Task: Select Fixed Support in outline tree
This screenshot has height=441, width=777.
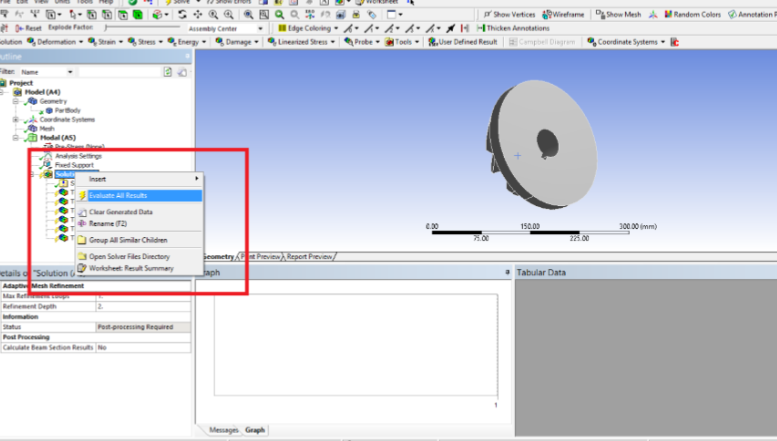Action: point(74,165)
